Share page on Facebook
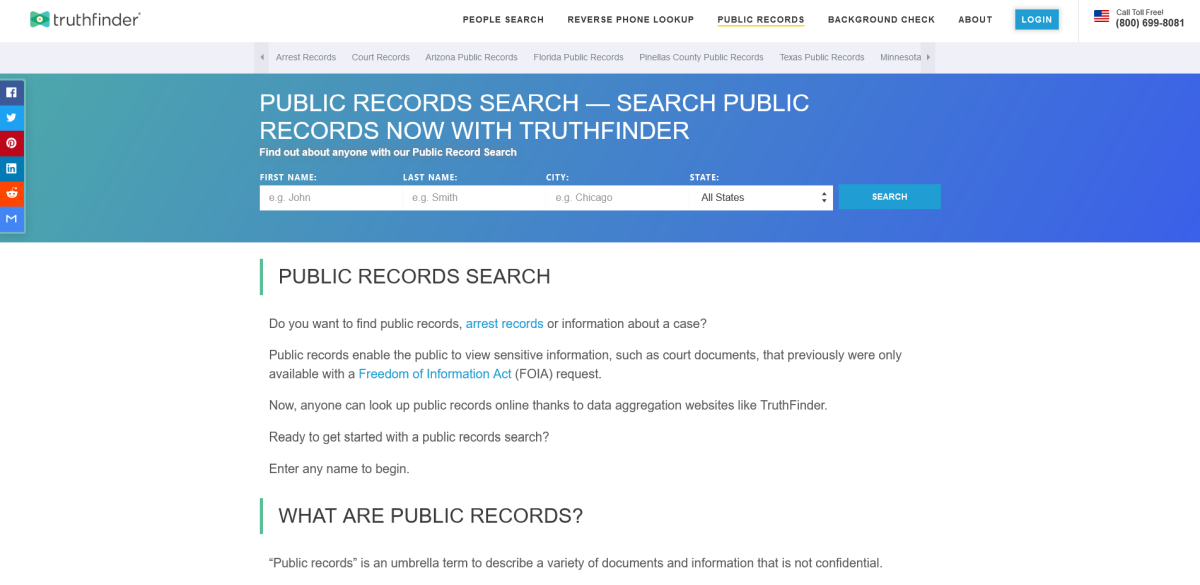 tap(12, 93)
